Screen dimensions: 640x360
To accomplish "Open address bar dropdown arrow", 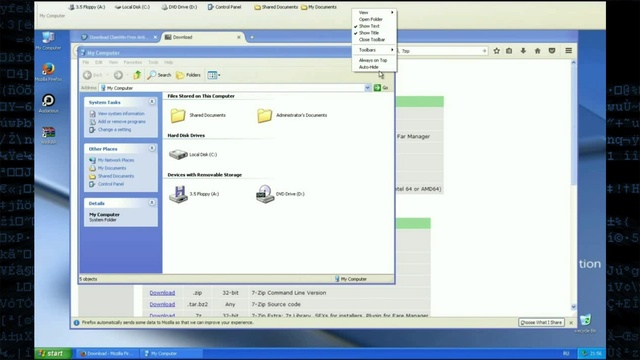I will 367,88.
